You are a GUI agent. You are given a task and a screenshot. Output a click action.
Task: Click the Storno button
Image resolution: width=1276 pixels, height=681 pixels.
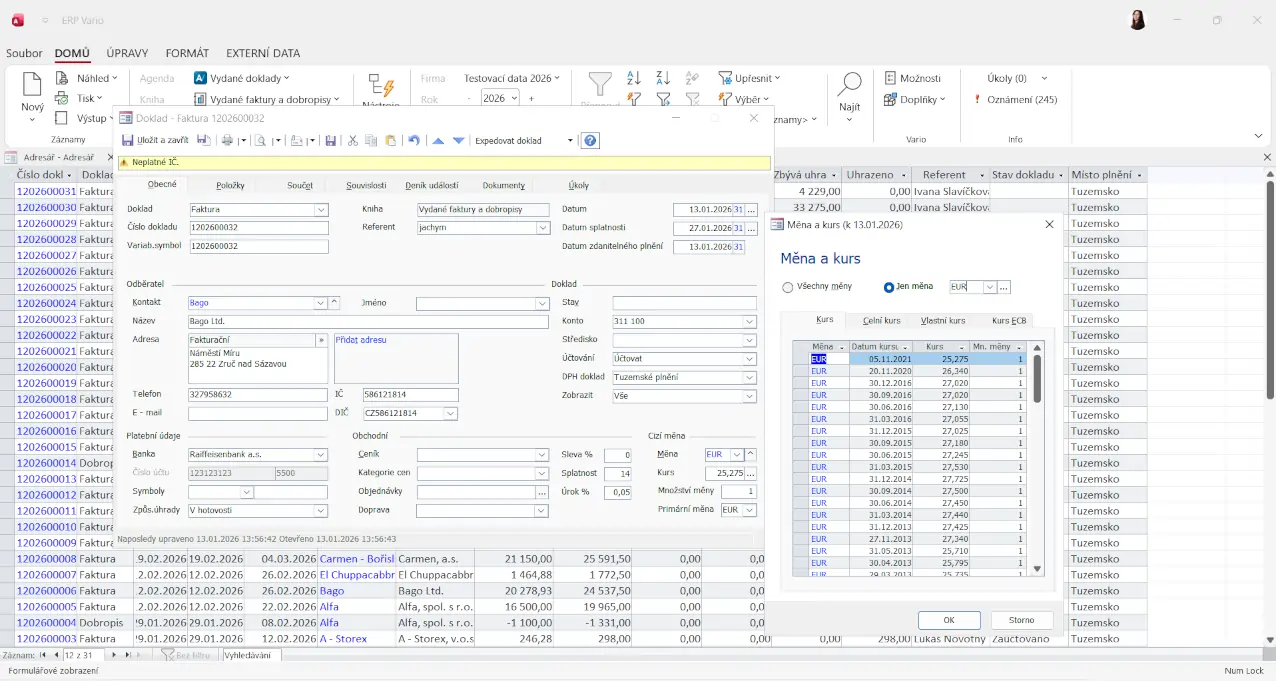pos(1021,620)
